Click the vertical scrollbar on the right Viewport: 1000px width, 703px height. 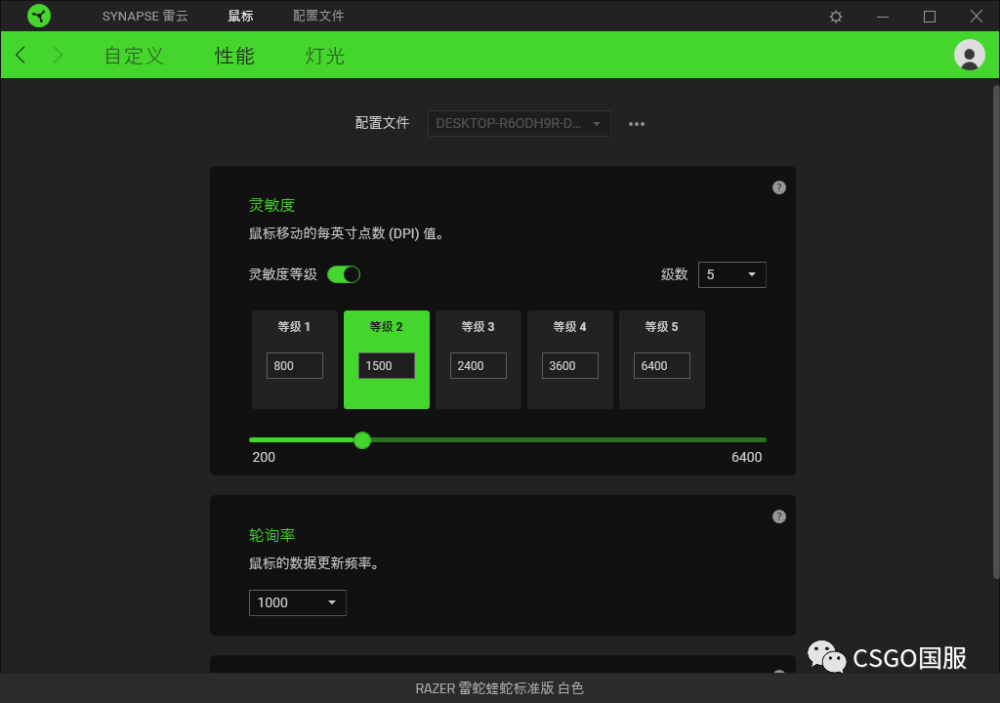996,332
